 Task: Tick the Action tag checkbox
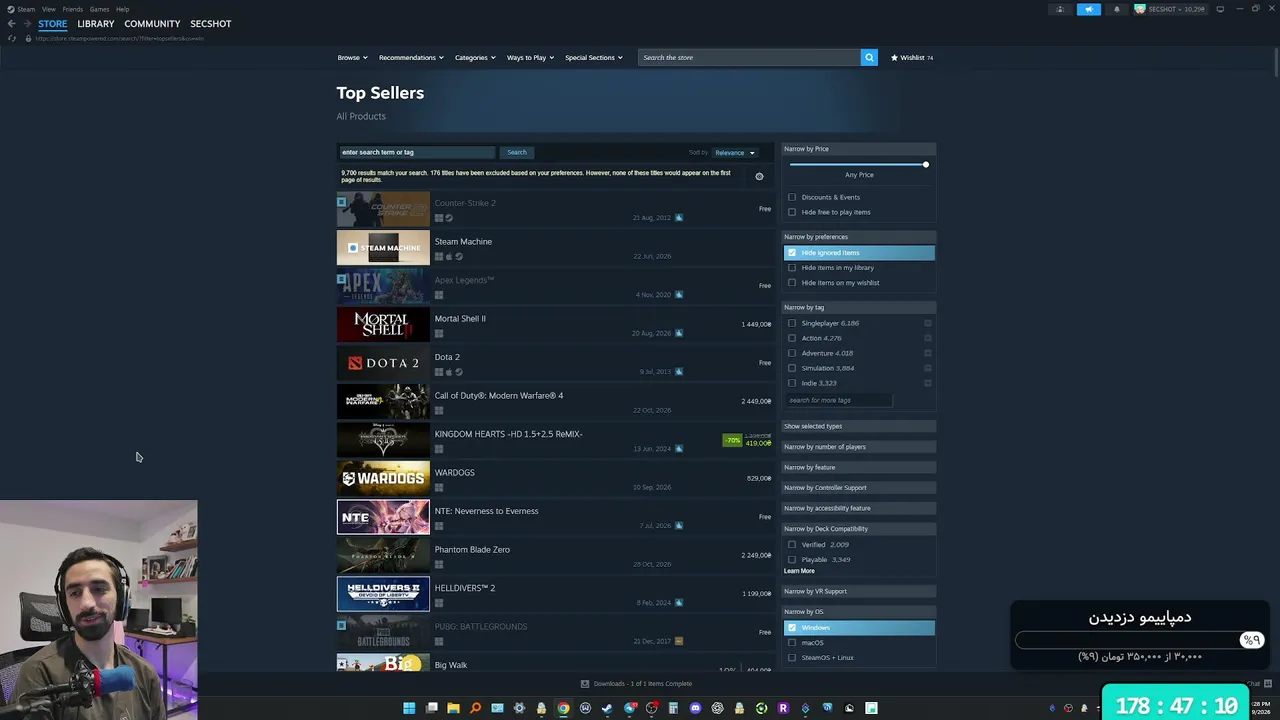792,338
